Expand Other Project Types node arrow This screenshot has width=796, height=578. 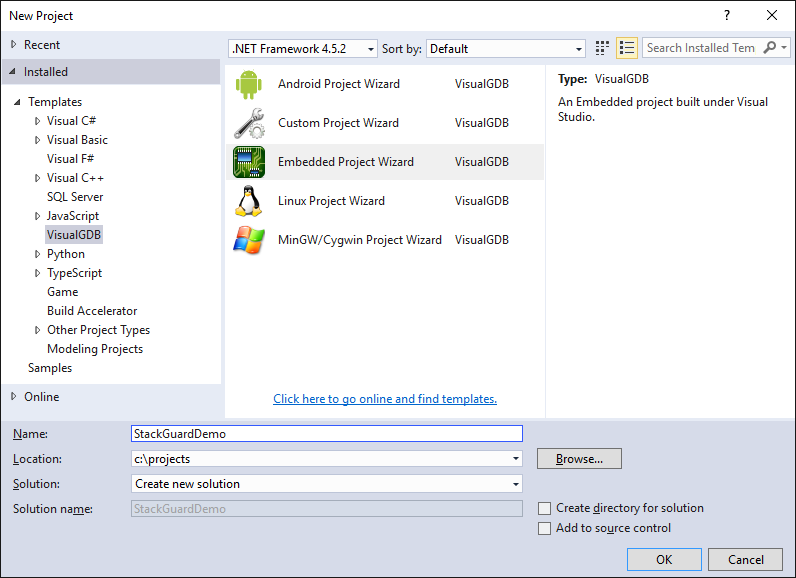(x=37, y=330)
